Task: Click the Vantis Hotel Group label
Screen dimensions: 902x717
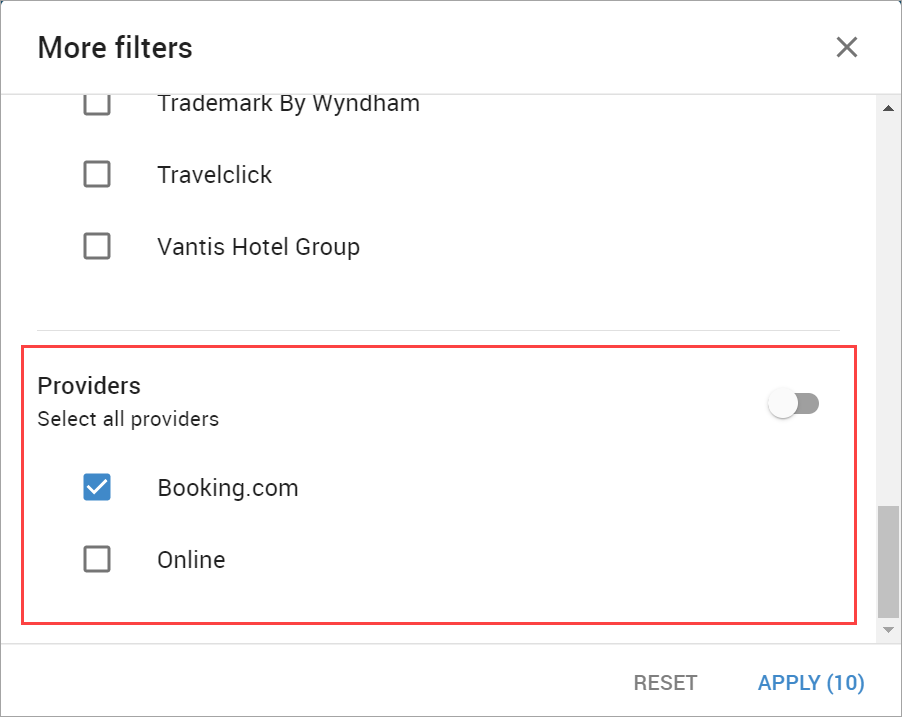Action: click(x=258, y=247)
